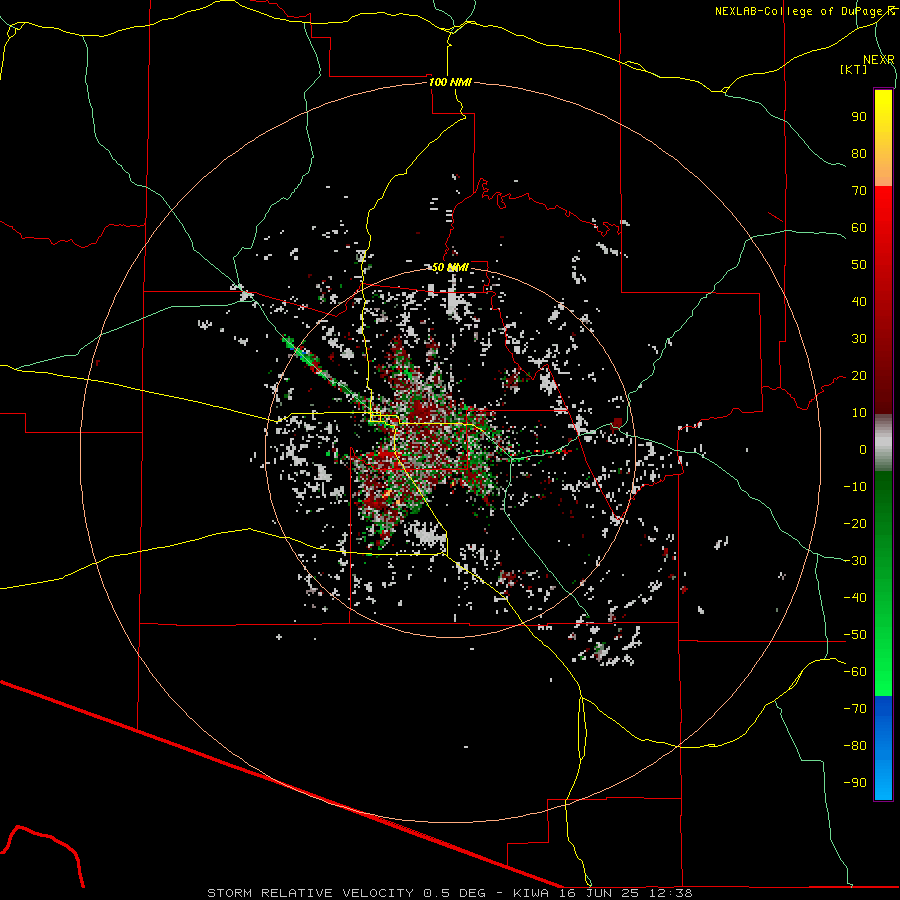Click the 70 value on the scale
Image resolution: width=900 pixels, height=900 pixels.
click(x=859, y=191)
